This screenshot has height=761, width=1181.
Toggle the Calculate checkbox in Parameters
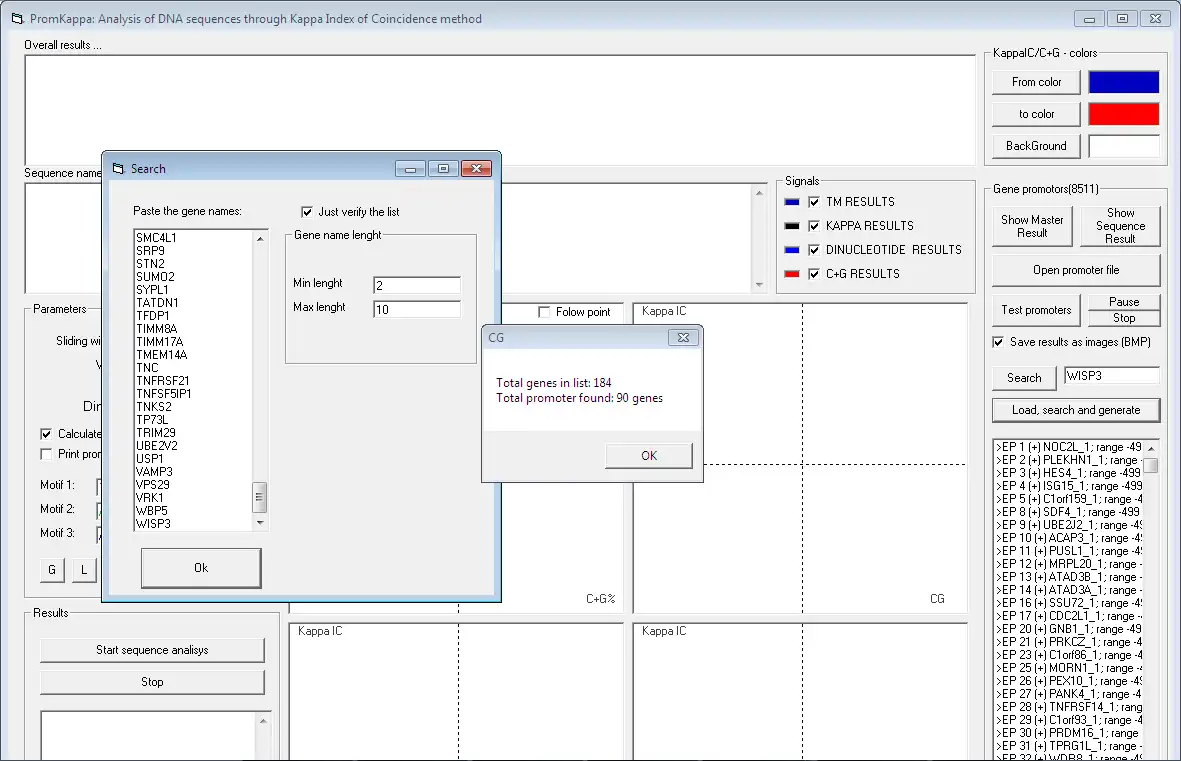tap(46, 434)
